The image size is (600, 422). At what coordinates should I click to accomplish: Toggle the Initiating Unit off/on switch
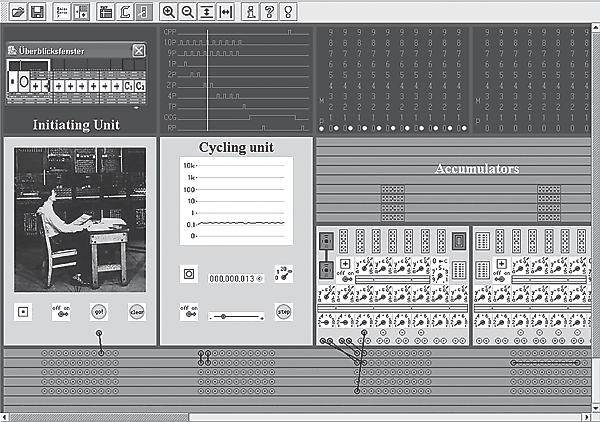[61, 311]
